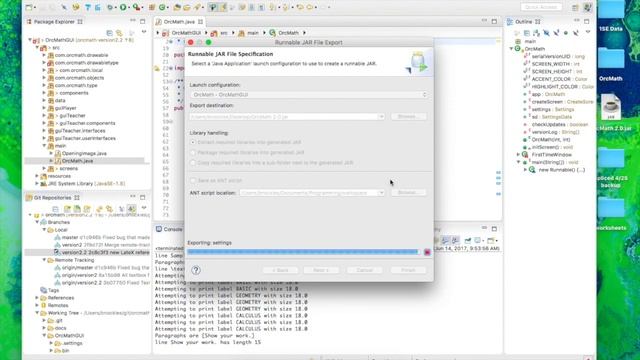Click the Next button in export dialog
Screen dimensions: 640x360
point(321,270)
